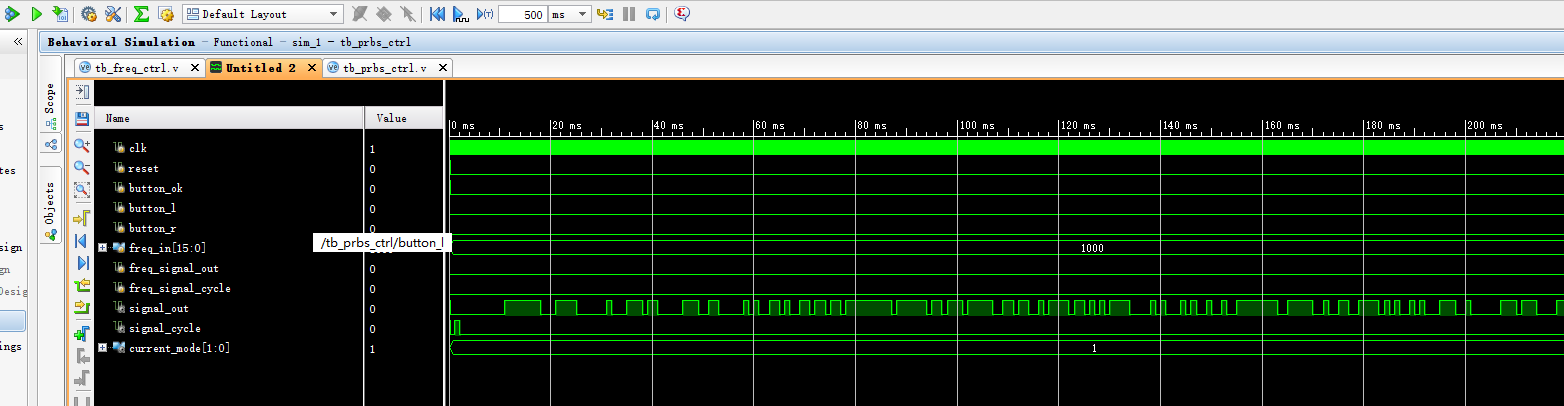
Task: Expand the freq_in[15:0] bus signal
Action: pyautogui.click(x=102, y=248)
